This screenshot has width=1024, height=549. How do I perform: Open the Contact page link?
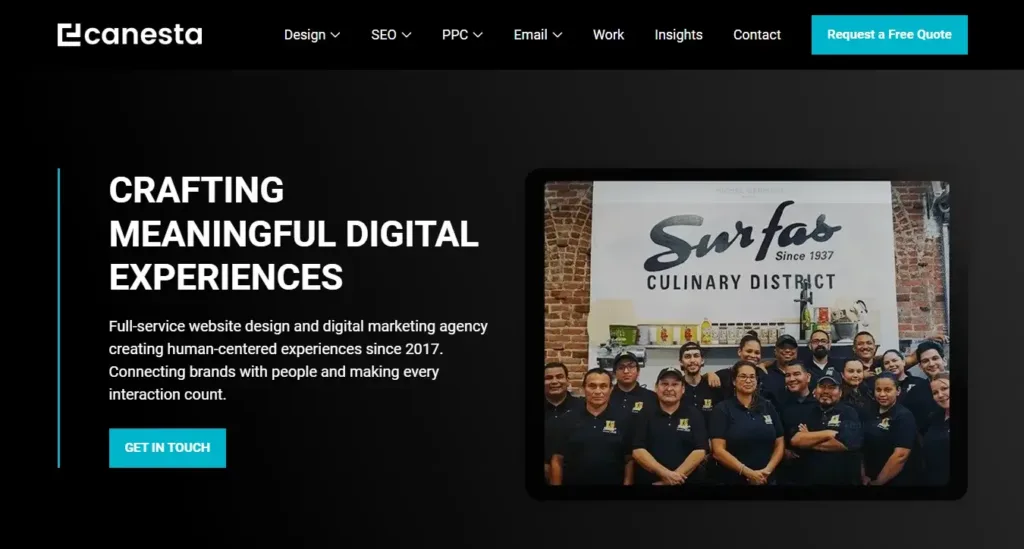(x=757, y=35)
